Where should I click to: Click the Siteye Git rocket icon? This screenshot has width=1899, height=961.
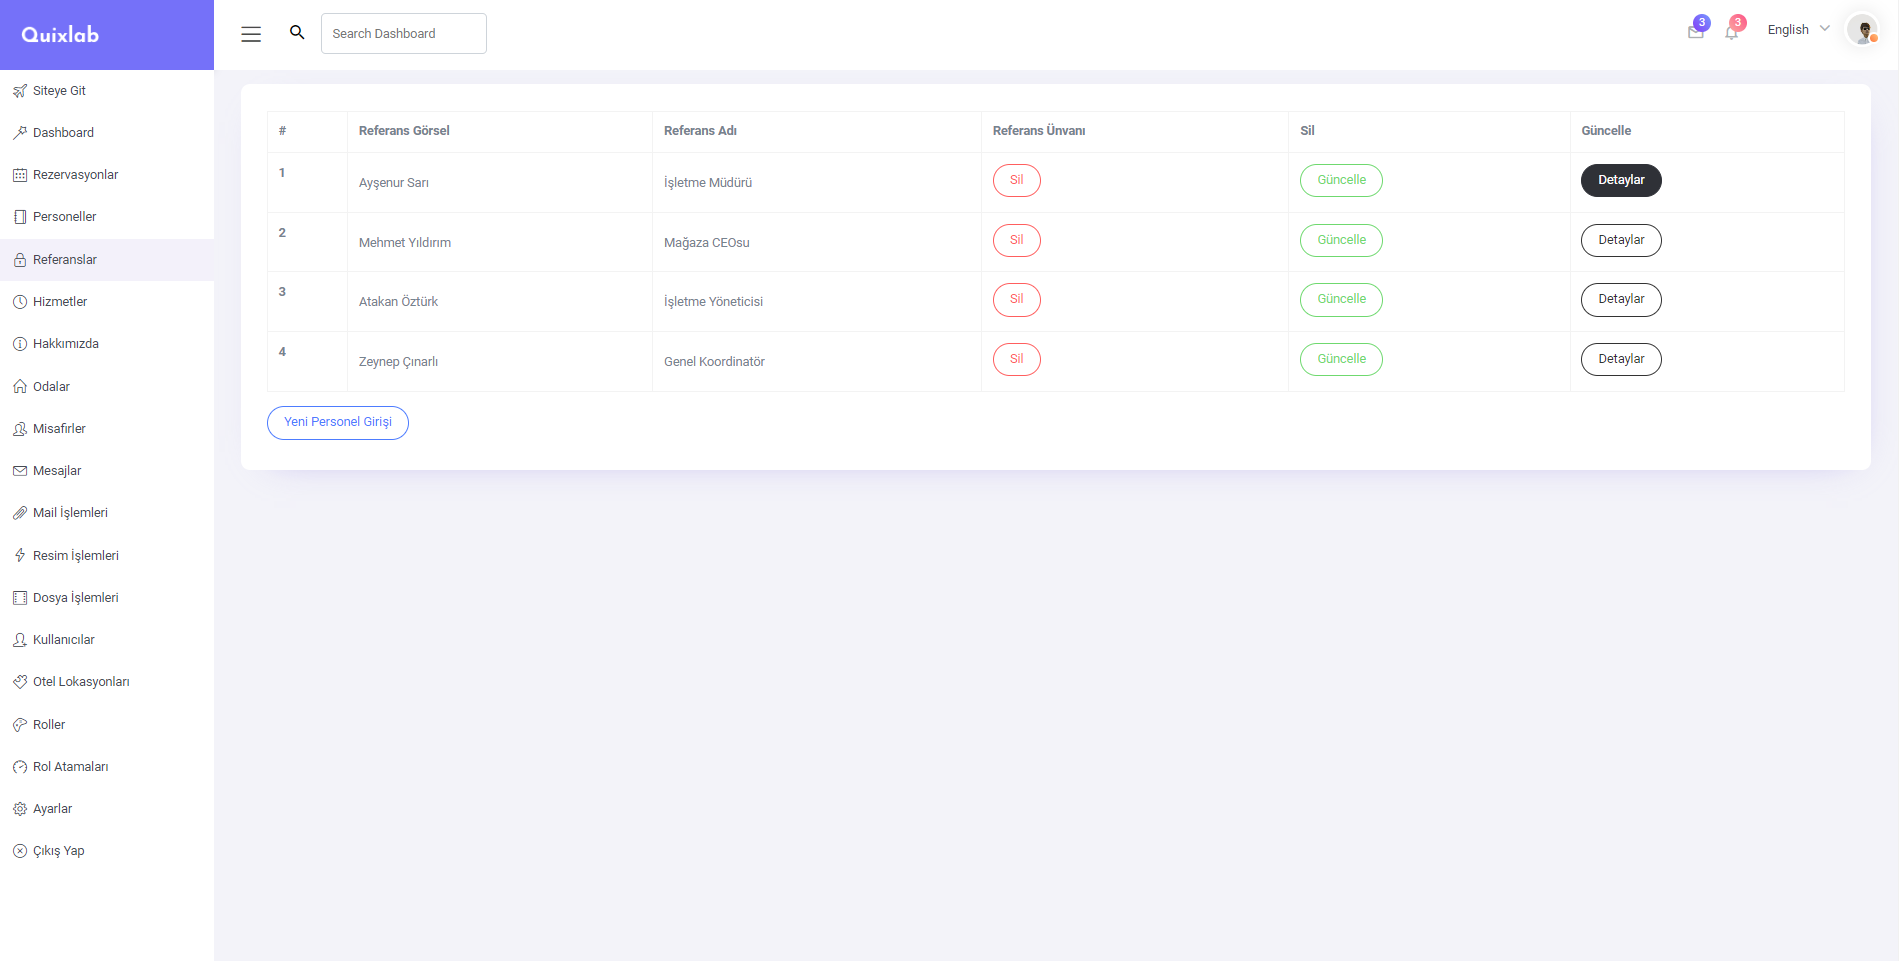(x=20, y=91)
